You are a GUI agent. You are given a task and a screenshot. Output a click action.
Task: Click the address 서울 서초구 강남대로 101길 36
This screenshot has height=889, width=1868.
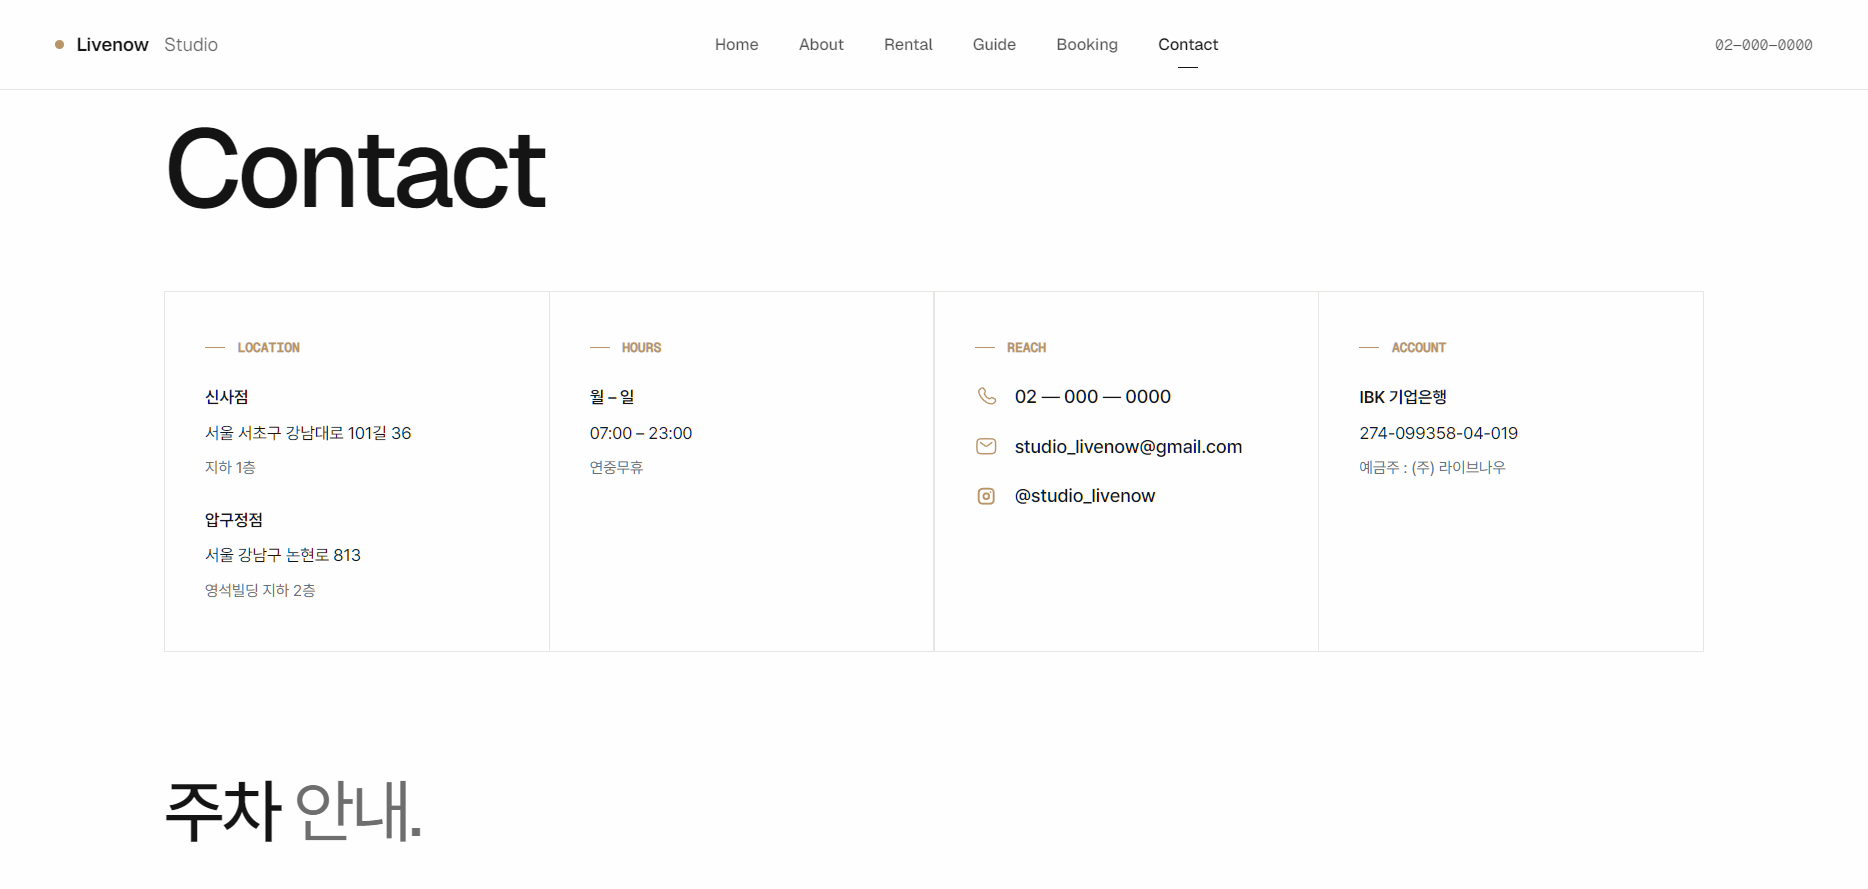click(x=308, y=433)
